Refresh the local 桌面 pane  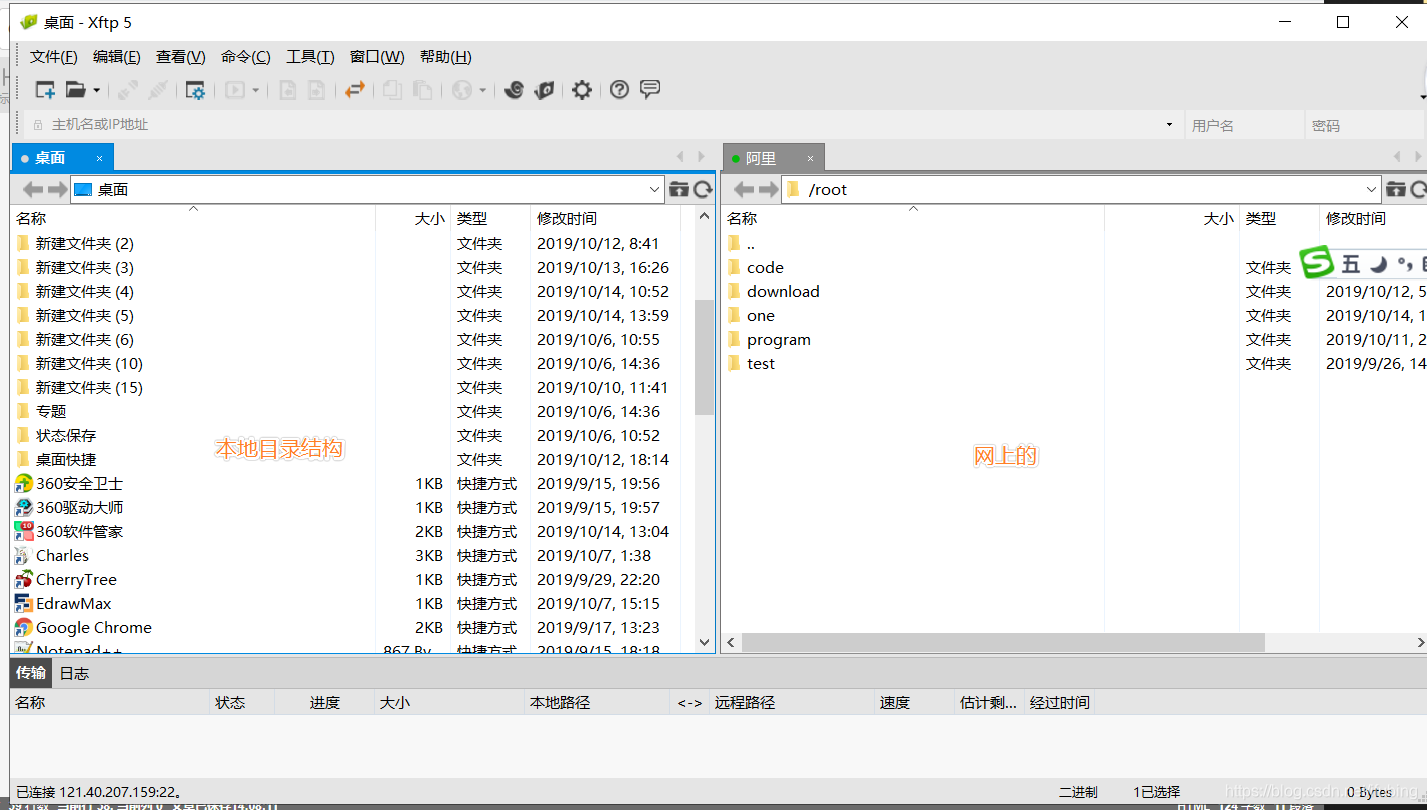coord(703,189)
